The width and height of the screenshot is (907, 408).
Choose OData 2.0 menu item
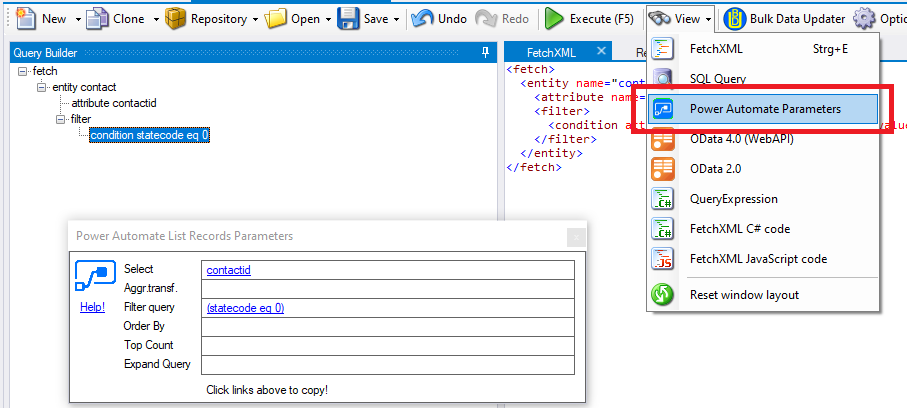(x=763, y=169)
